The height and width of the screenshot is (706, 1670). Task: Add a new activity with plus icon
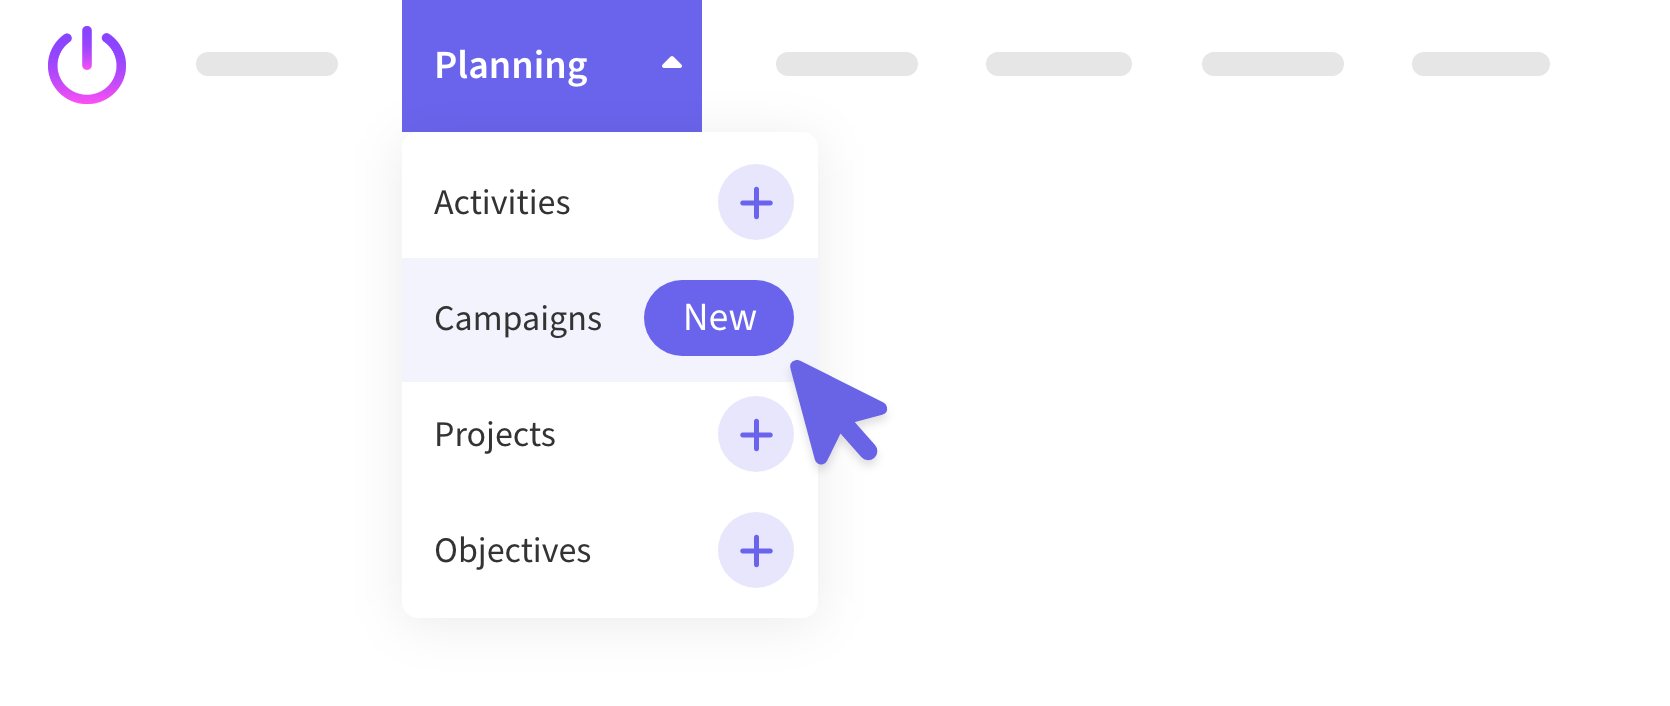tap(756, 203)
